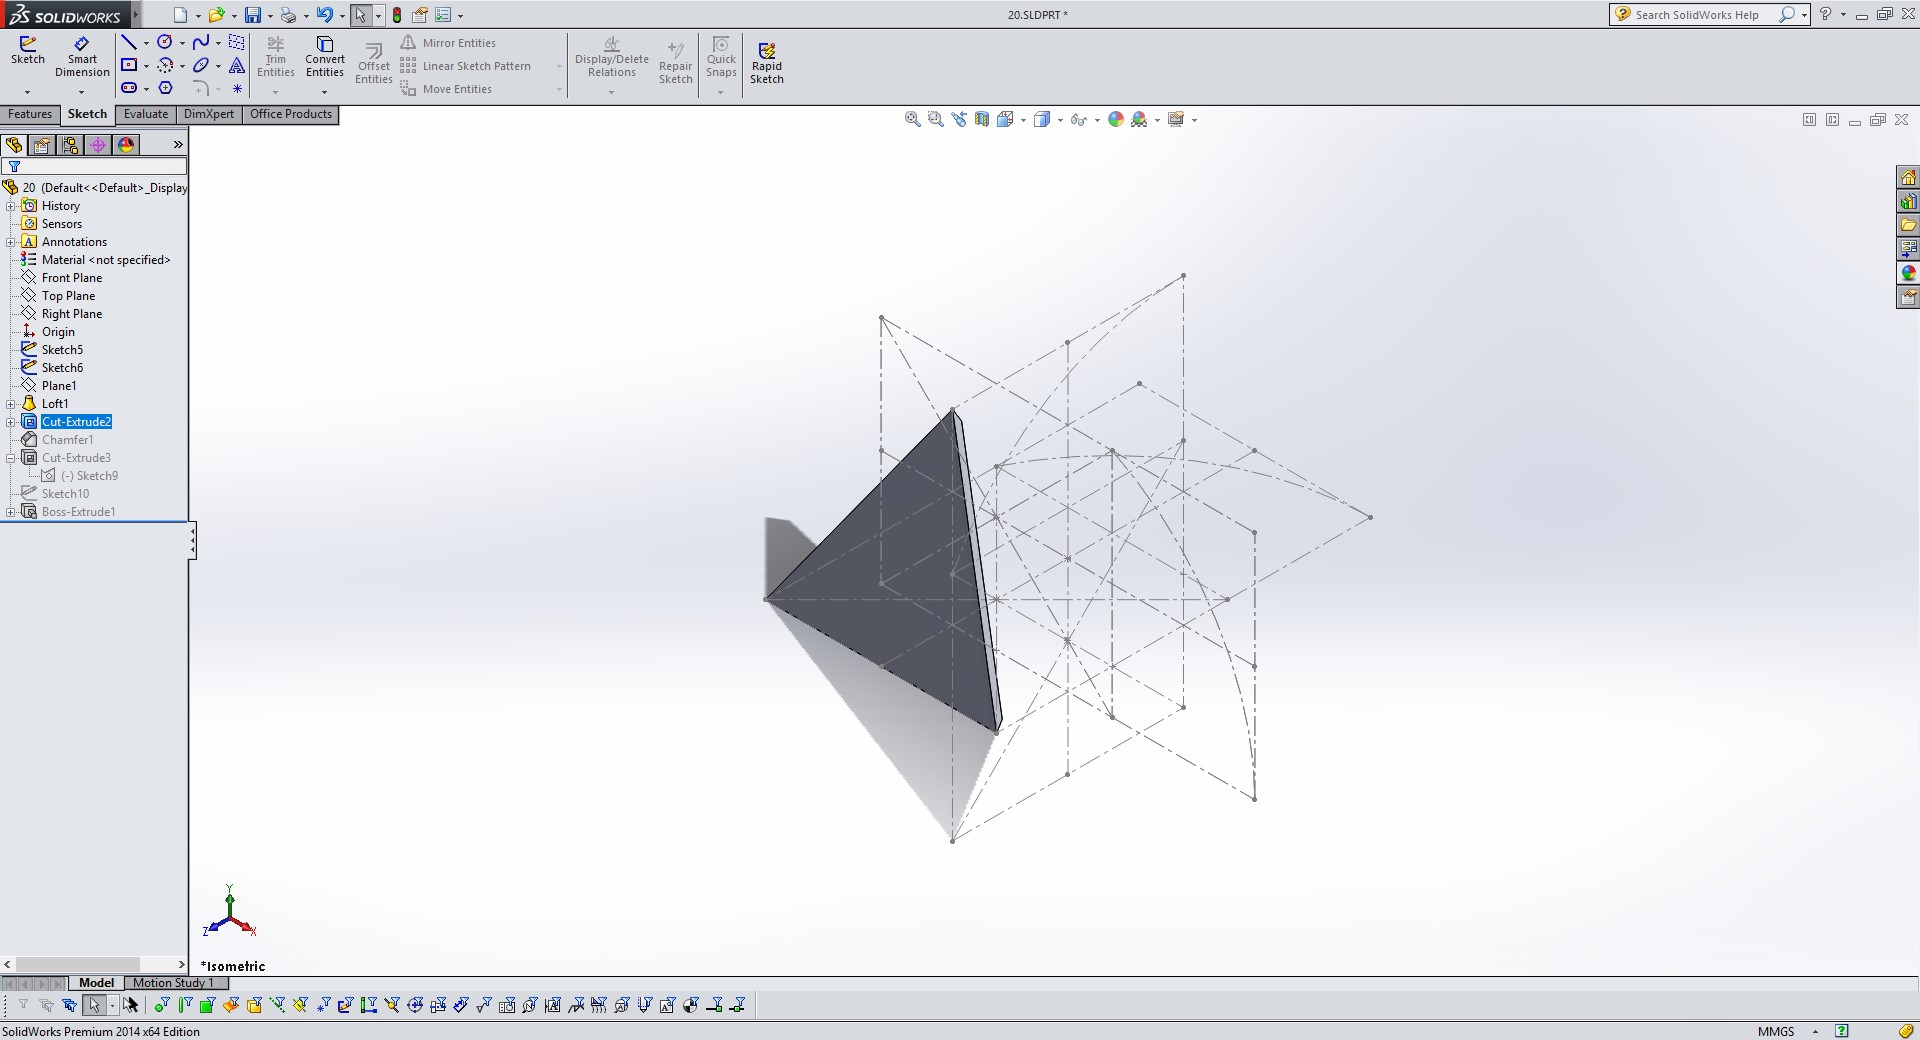
Task: Toggle the Filter Faces selection filter
Action: coord(207,1005)
